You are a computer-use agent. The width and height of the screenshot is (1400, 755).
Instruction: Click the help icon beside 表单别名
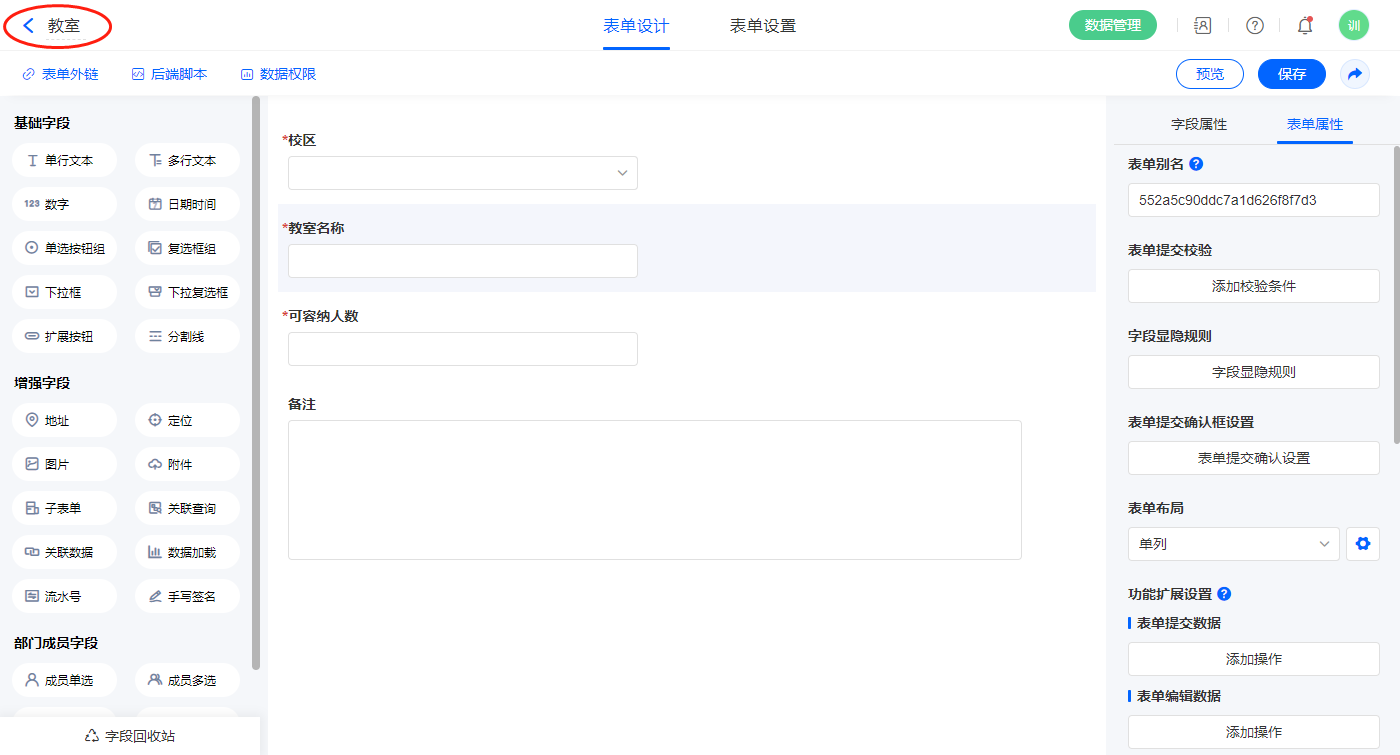[x=1196, y=164]
